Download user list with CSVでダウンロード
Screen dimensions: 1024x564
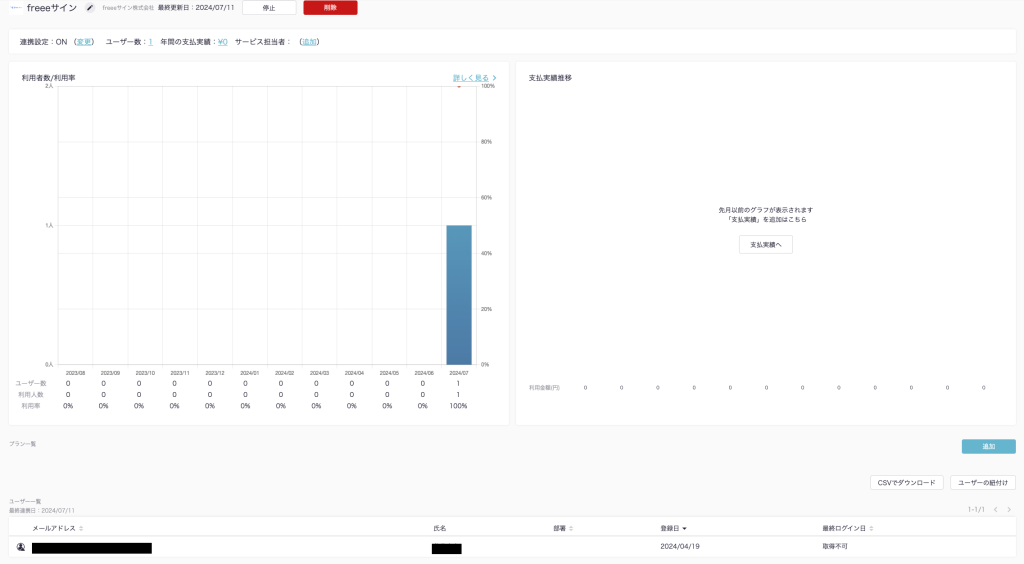click(906, 483)
